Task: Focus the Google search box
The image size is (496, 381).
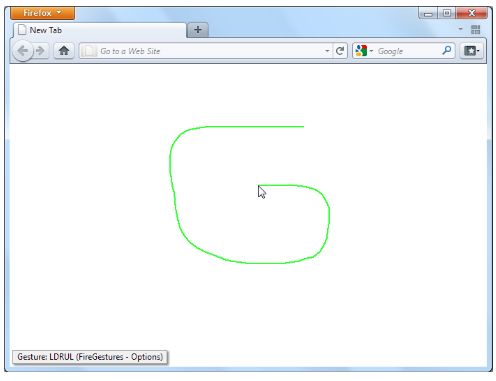Action: click(408, 51)
